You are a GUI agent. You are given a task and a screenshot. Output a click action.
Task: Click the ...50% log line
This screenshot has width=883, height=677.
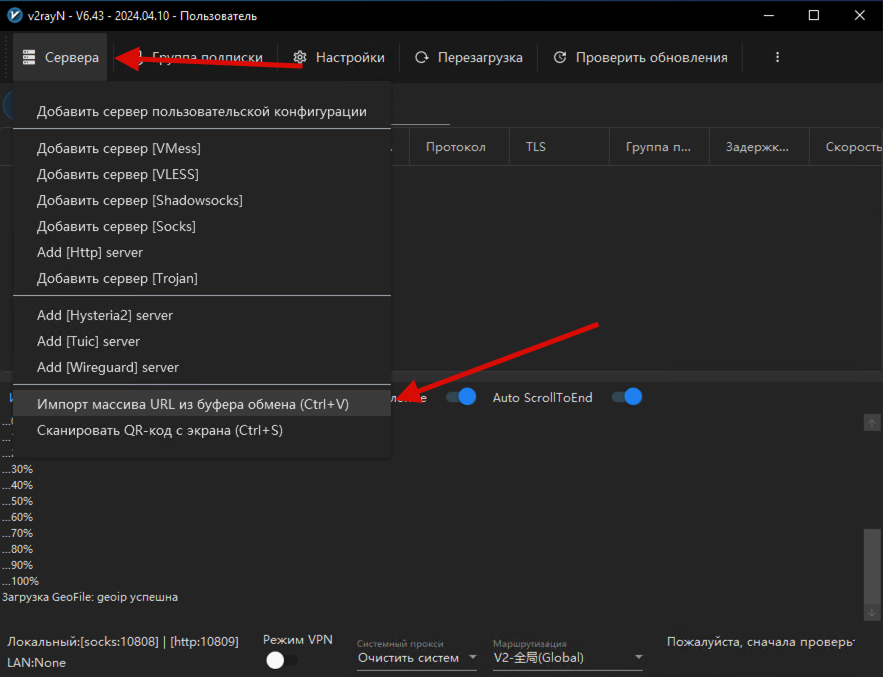tap(17, 501)
